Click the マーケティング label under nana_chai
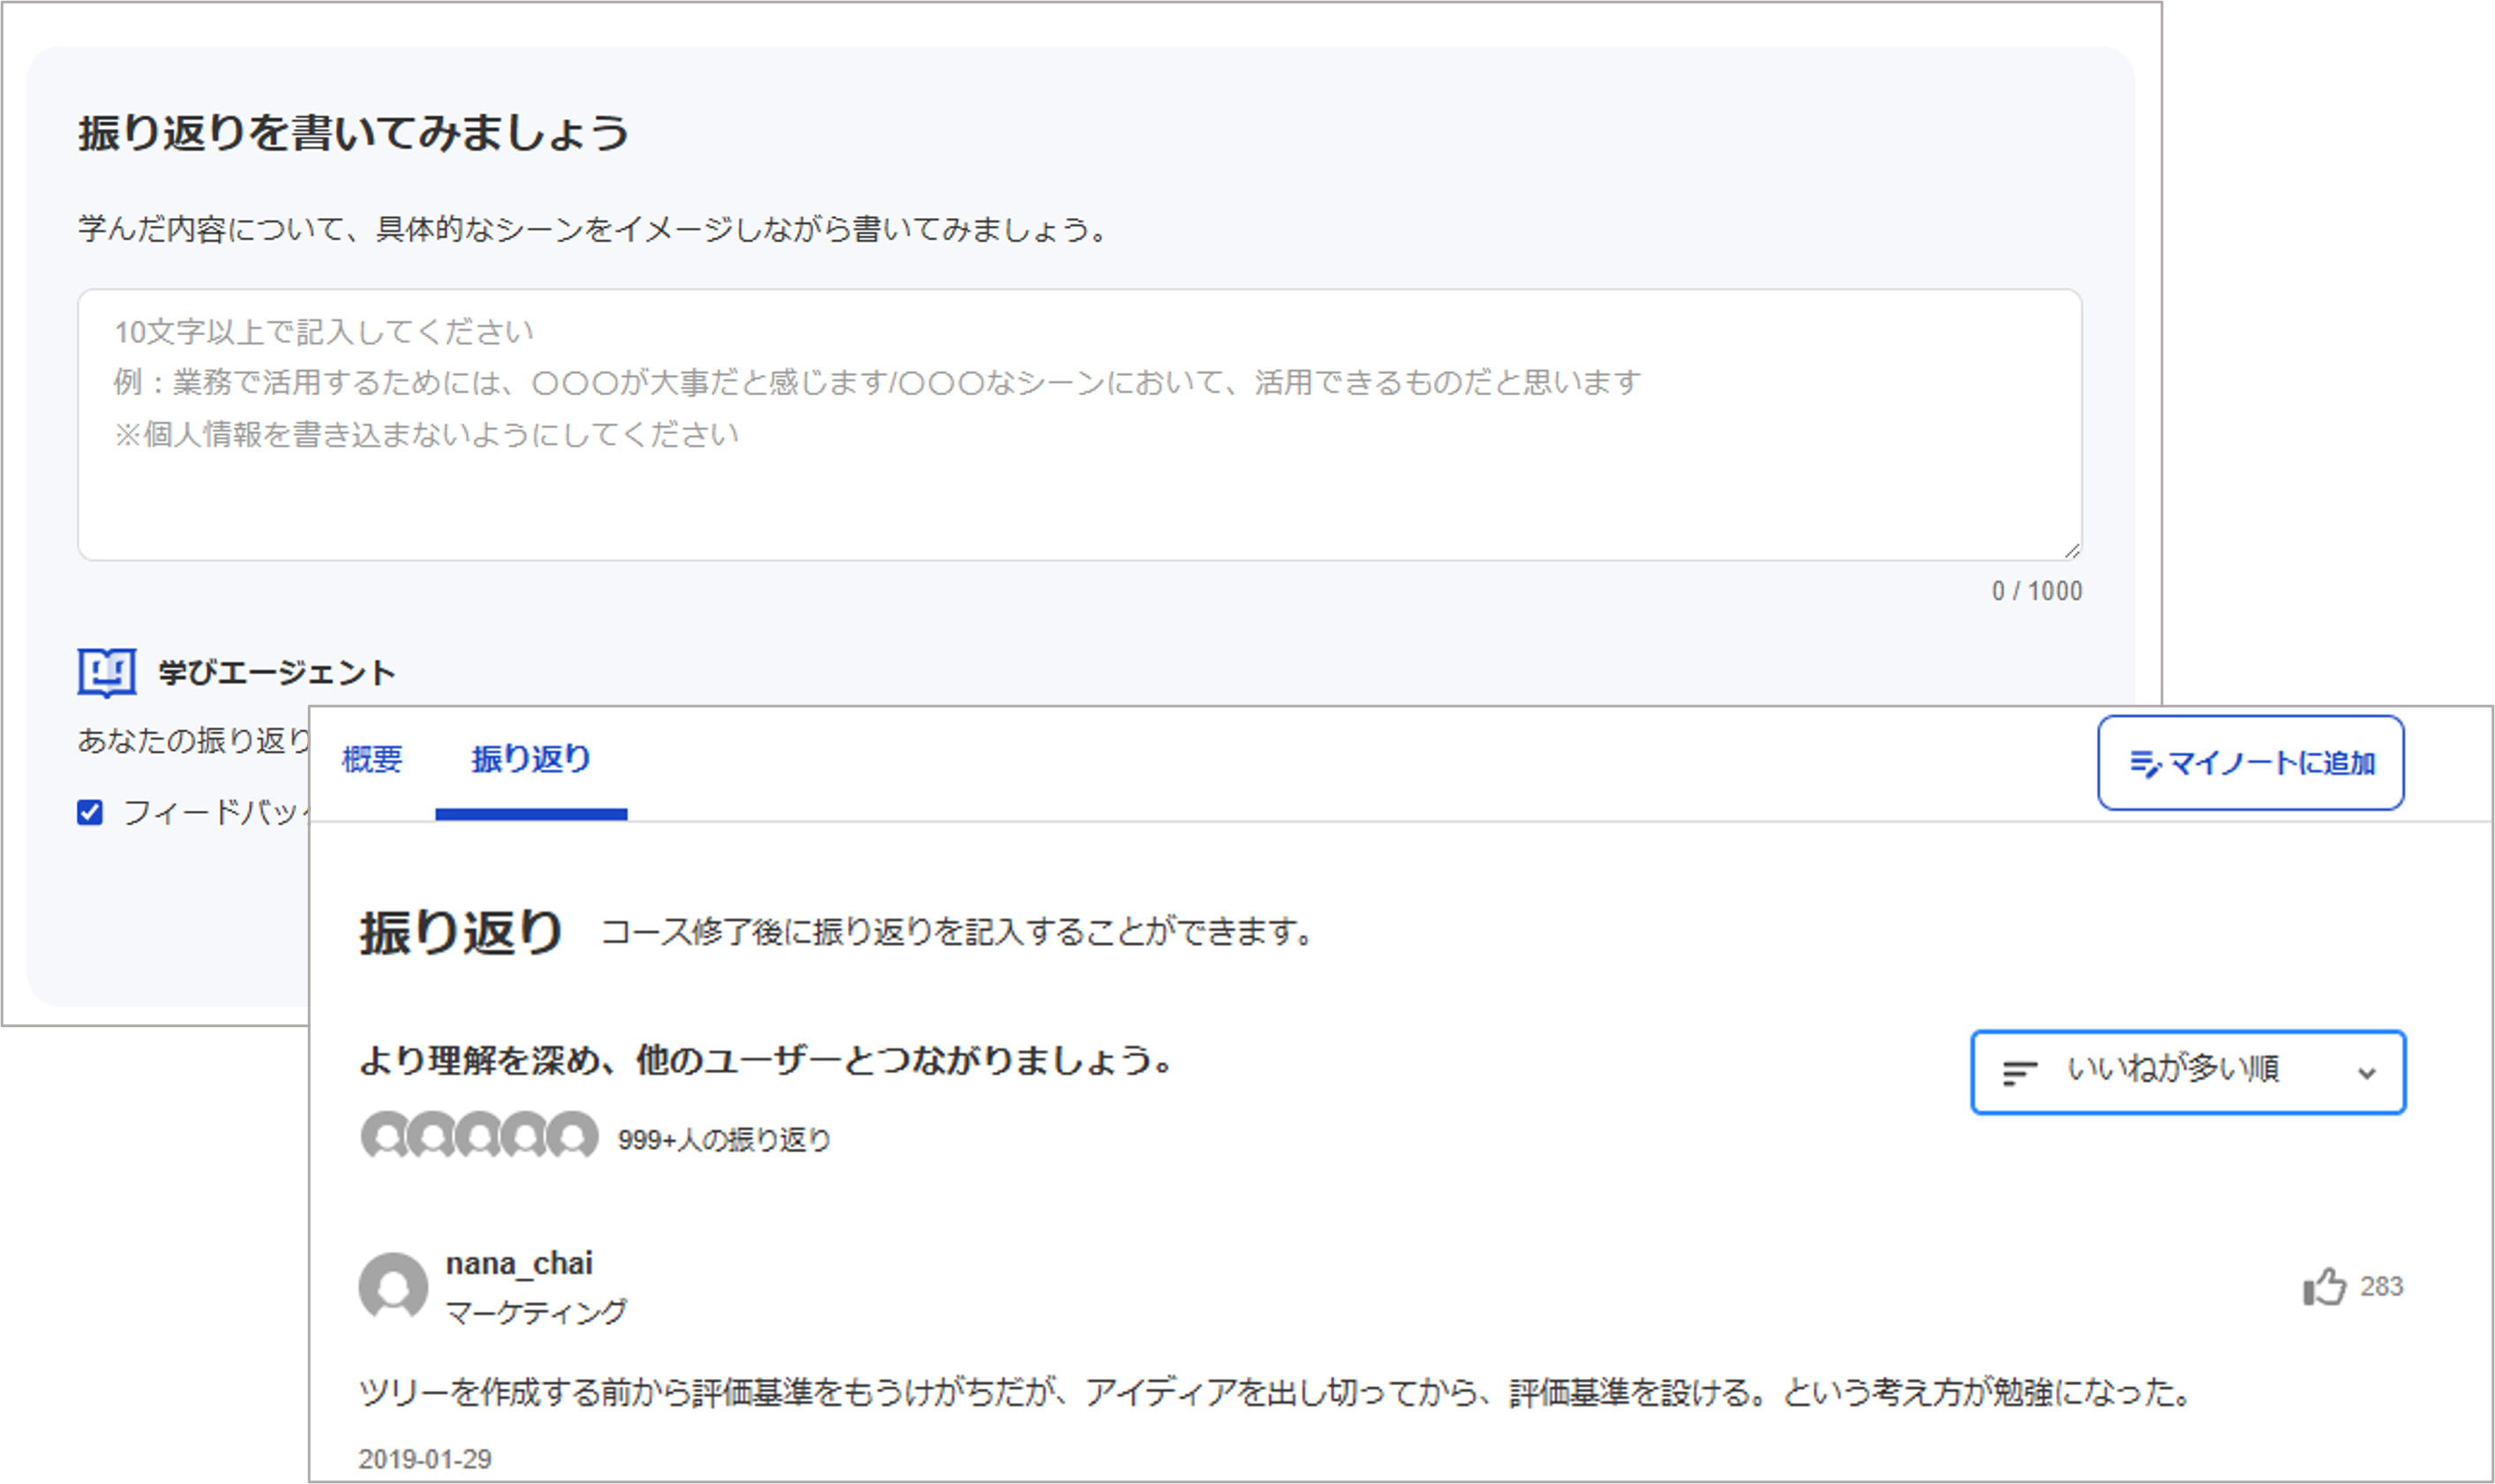This screenshot has width=2495, height=1484. click(x=536, y=1311)
